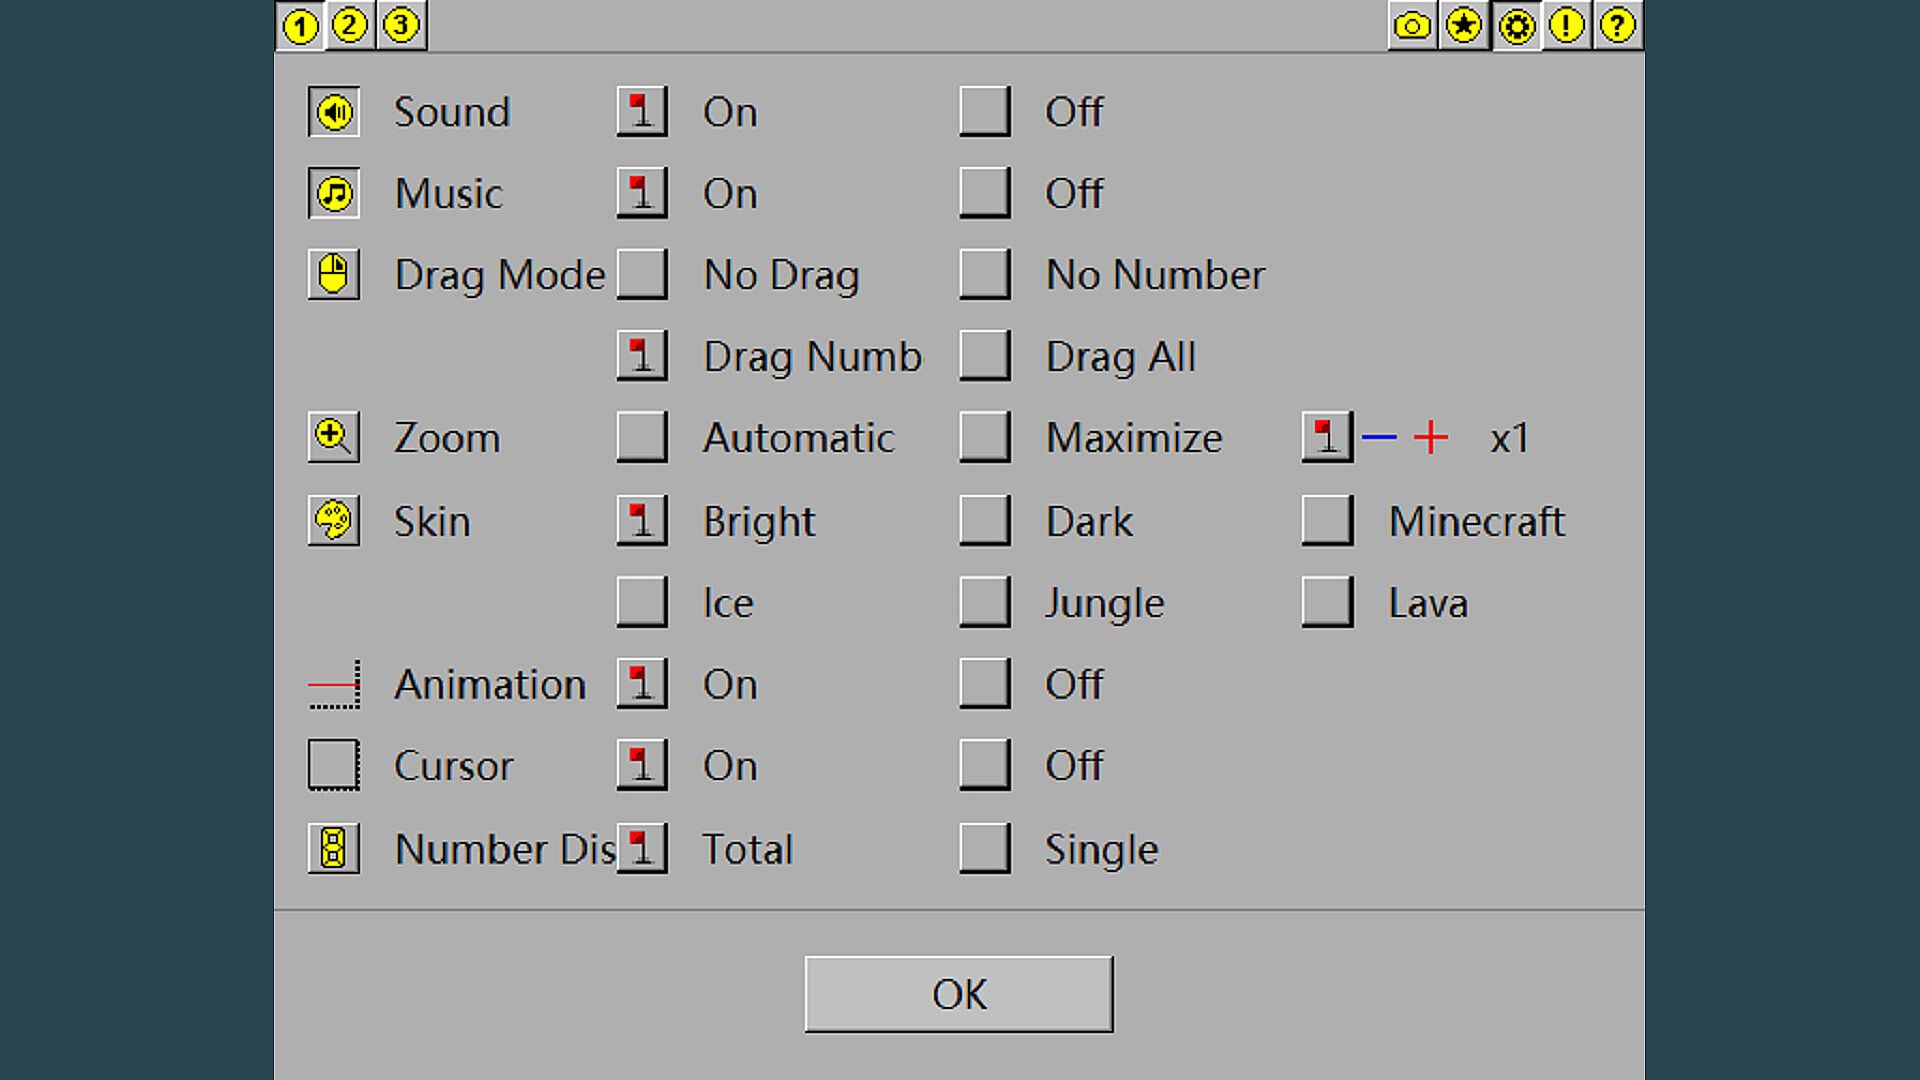Select Single number display option
This screenshot has width=1920, height=1080.
[x=984, y=849]
